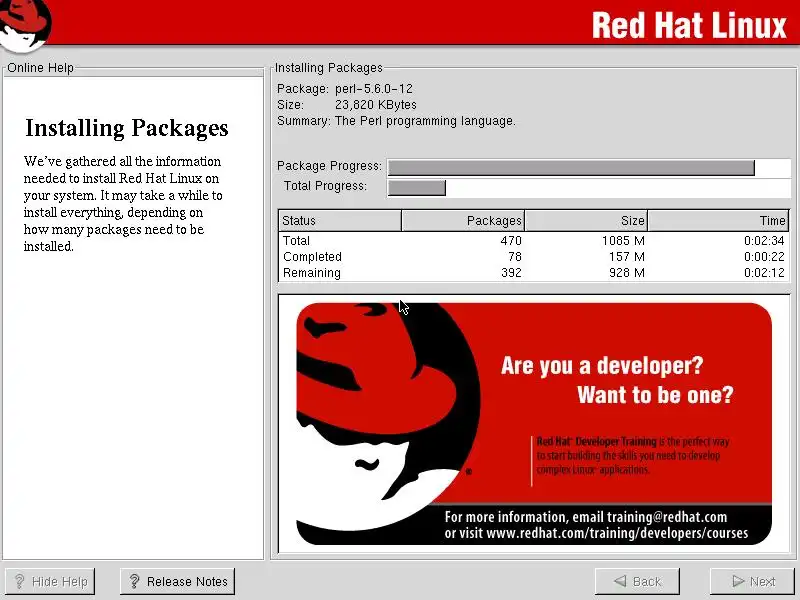Select the Size column header
Screen dimensions: 800x600
(x=586, y=220)
